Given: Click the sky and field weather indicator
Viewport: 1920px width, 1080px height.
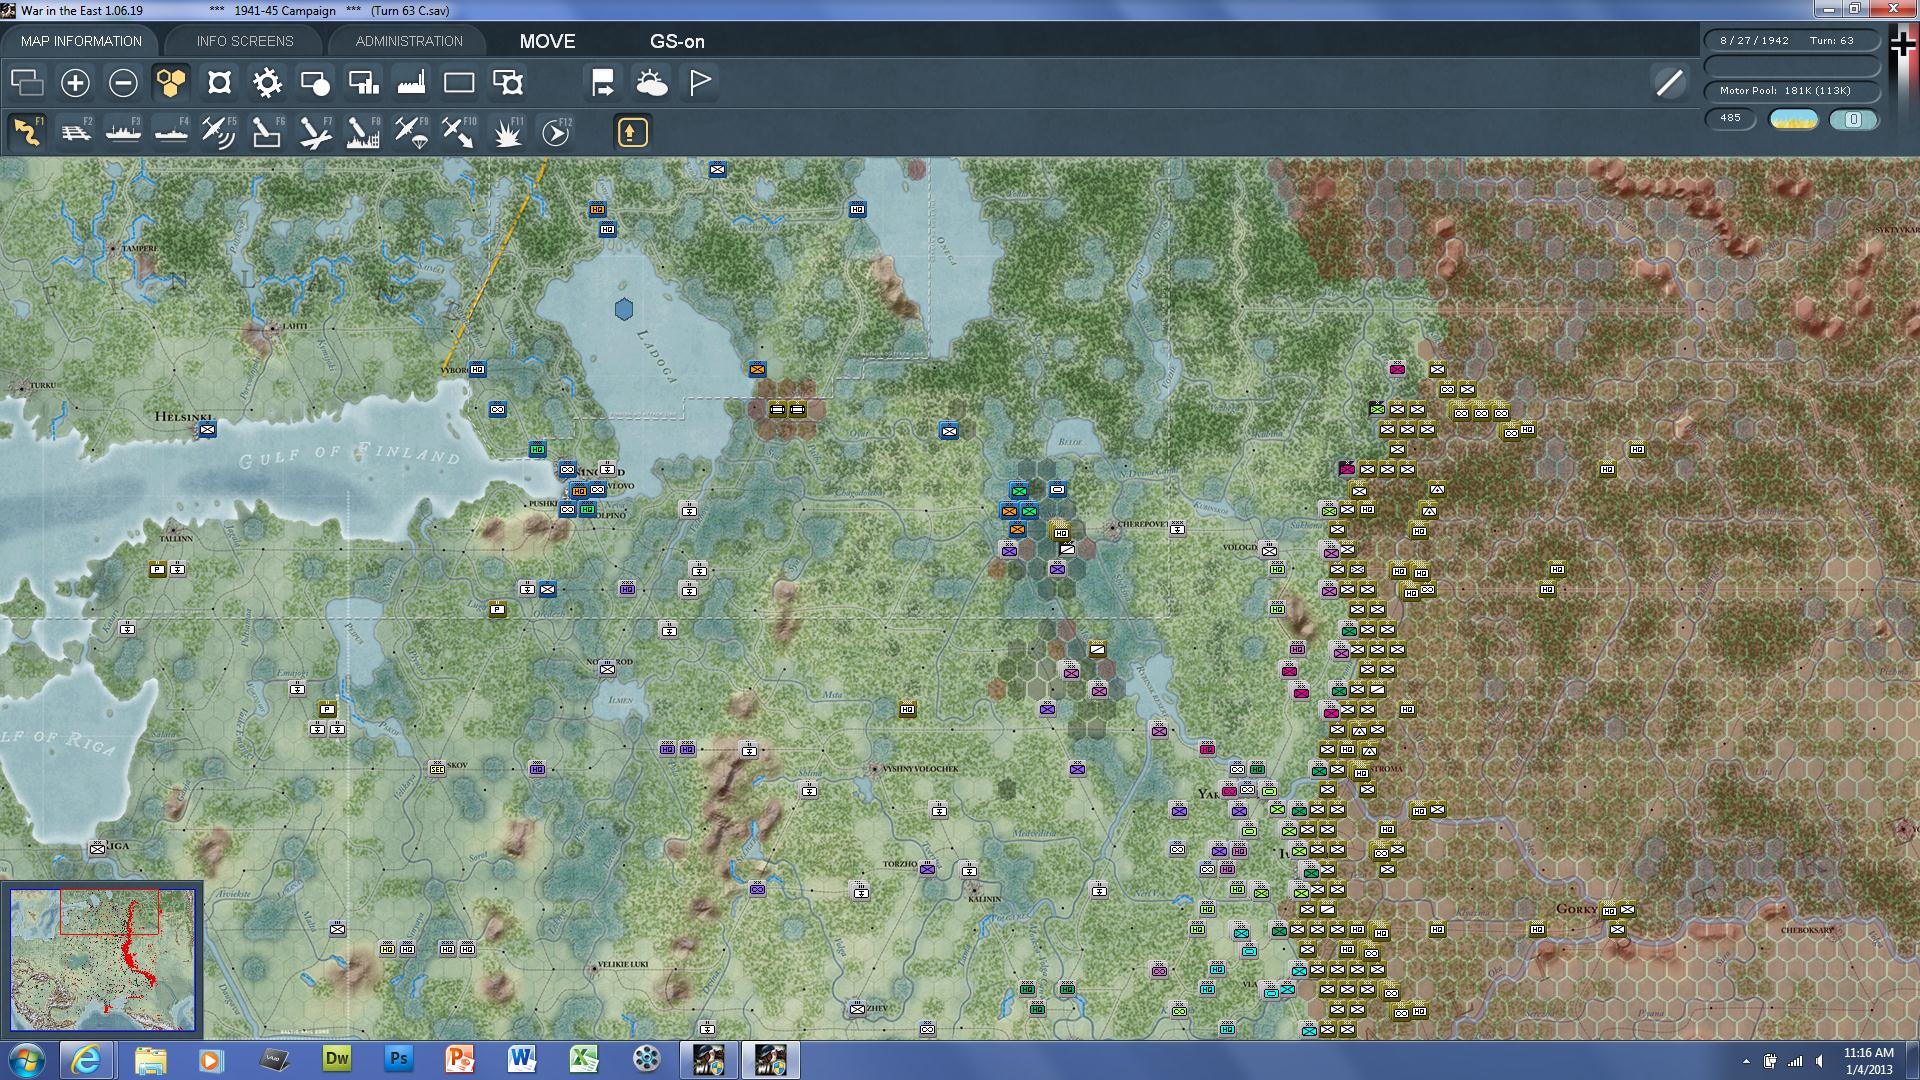Looking at the screenshot, I should [1794, 120].
